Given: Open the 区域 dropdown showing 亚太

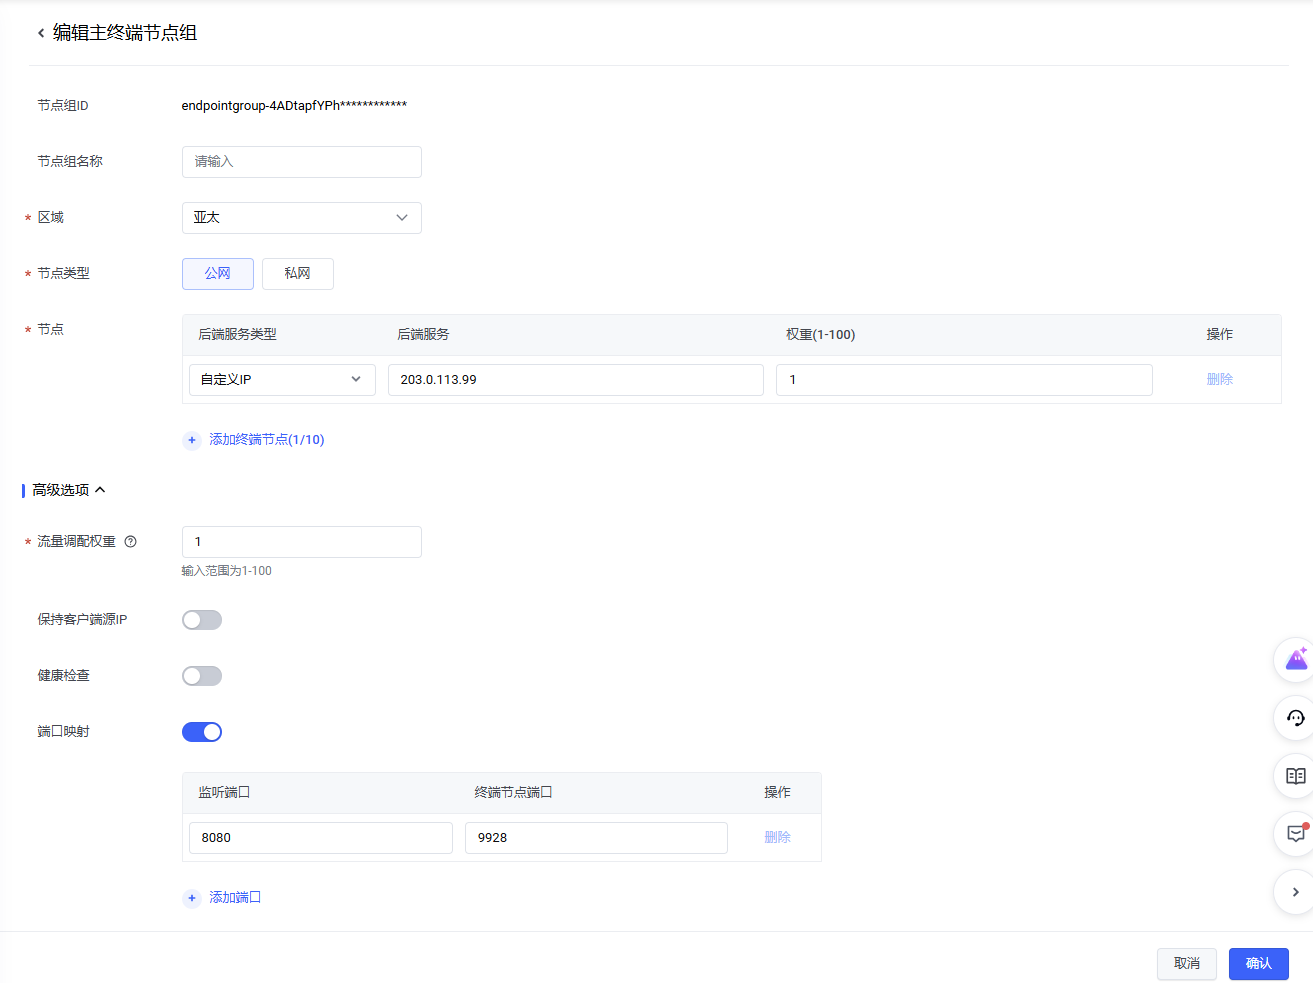Looking at the screenshot, I should 301,218.
